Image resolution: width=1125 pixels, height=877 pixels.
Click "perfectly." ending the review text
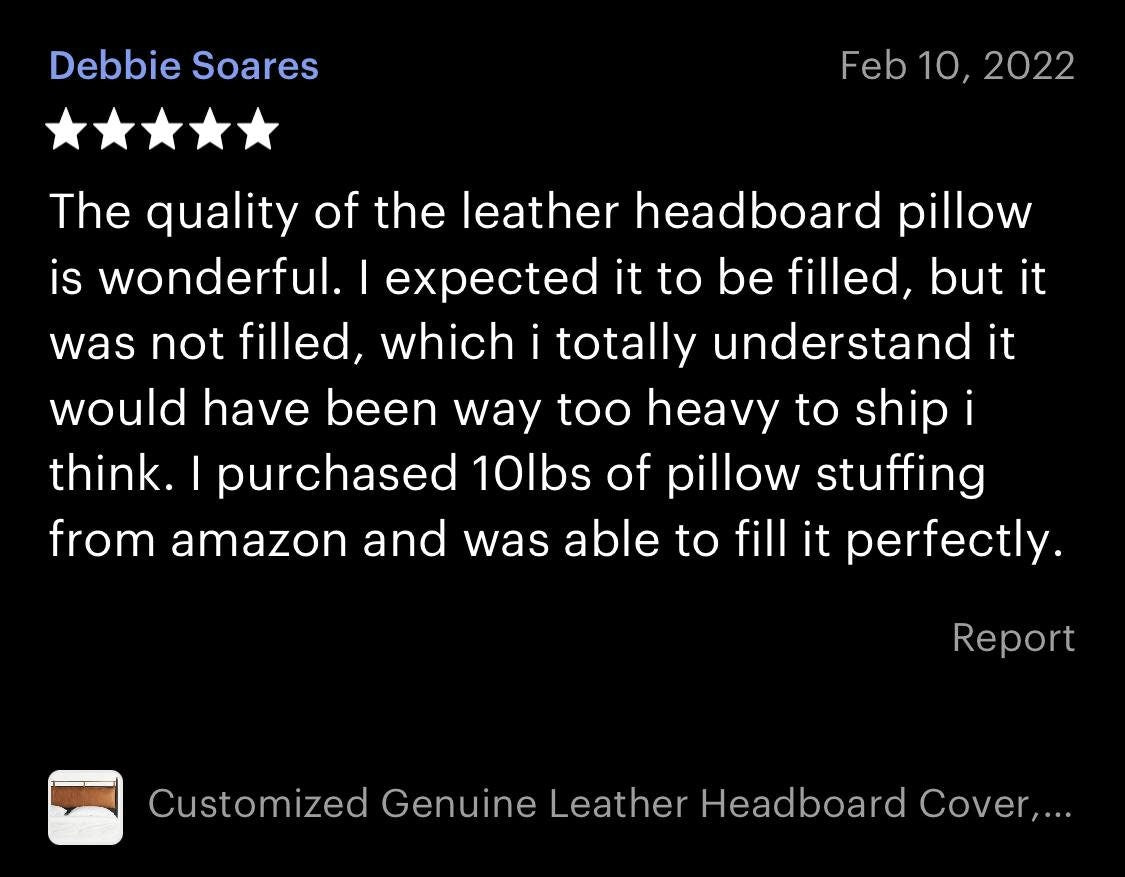[x=954, y=542]
